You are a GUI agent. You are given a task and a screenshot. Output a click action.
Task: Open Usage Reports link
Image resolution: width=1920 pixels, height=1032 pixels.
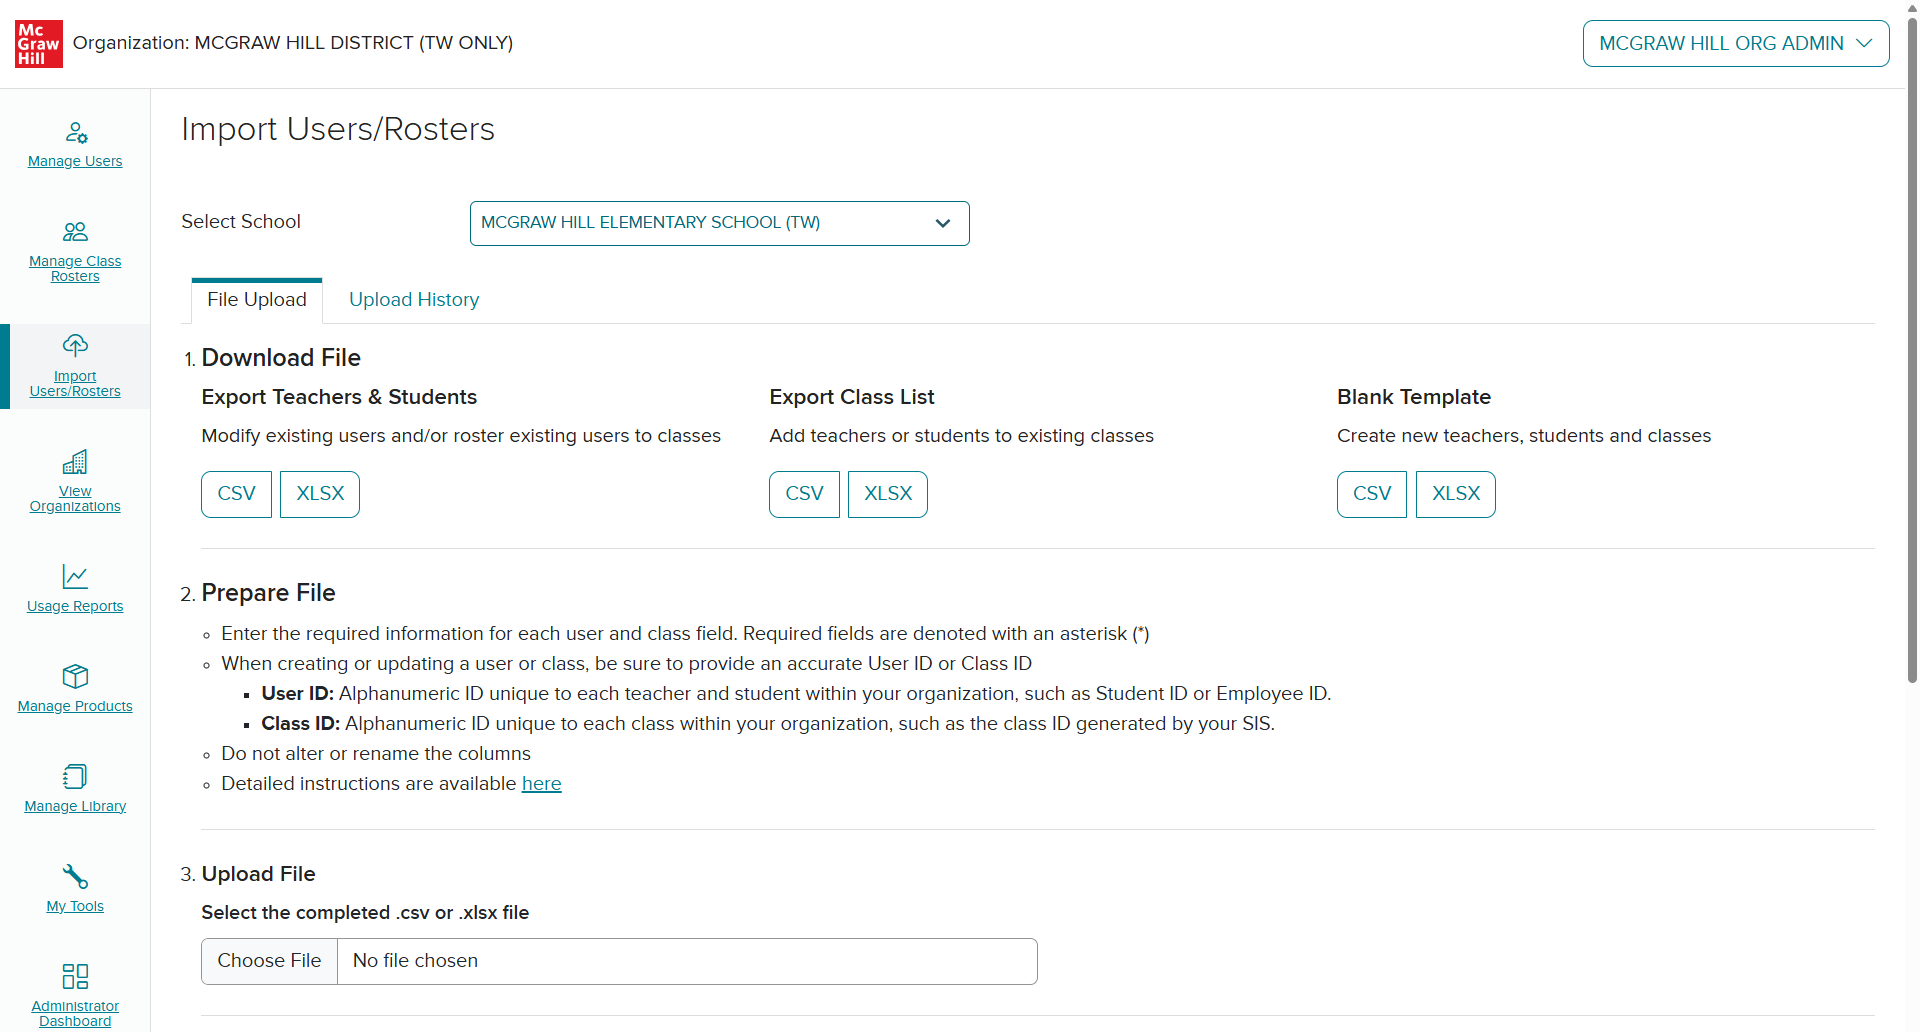tap(75, 606)
